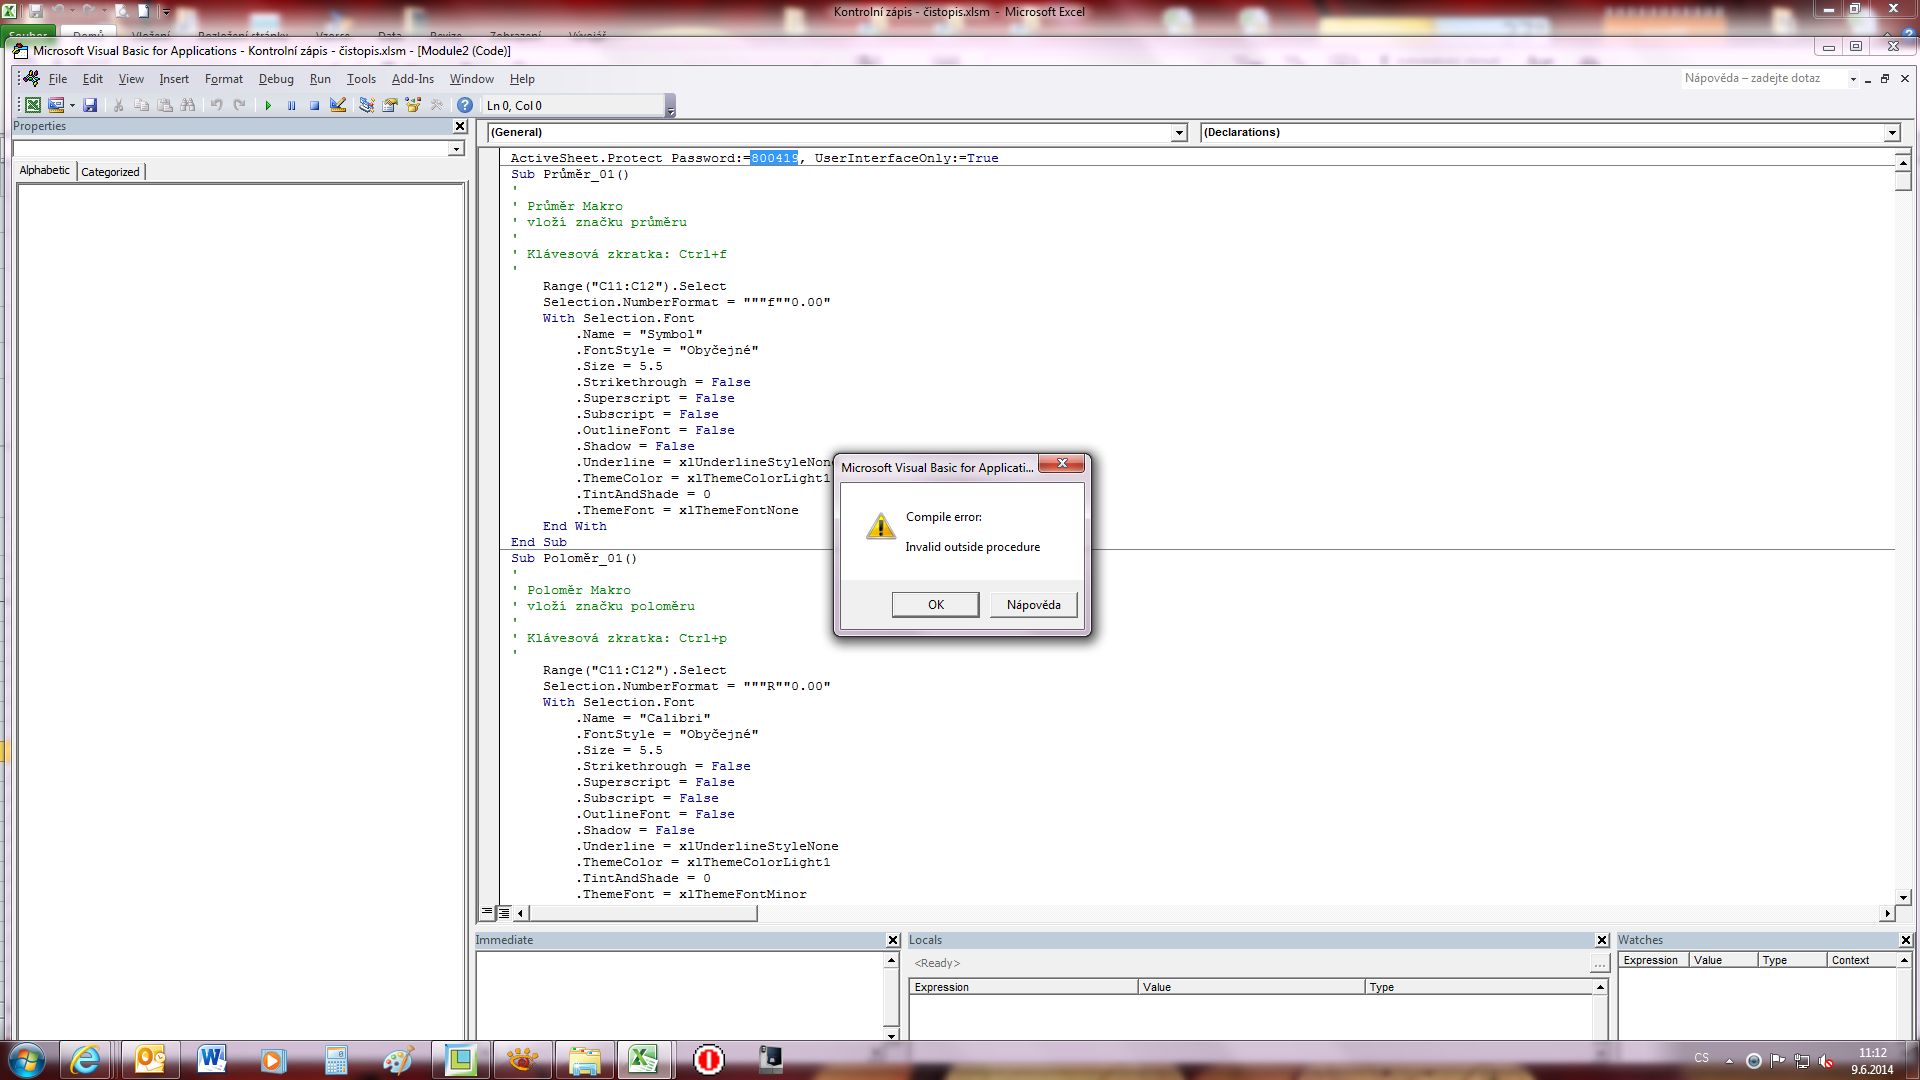Screen dimensions: 1920x1080
Task: Select the Categorized tab in Properties
Action: point(110,172)
